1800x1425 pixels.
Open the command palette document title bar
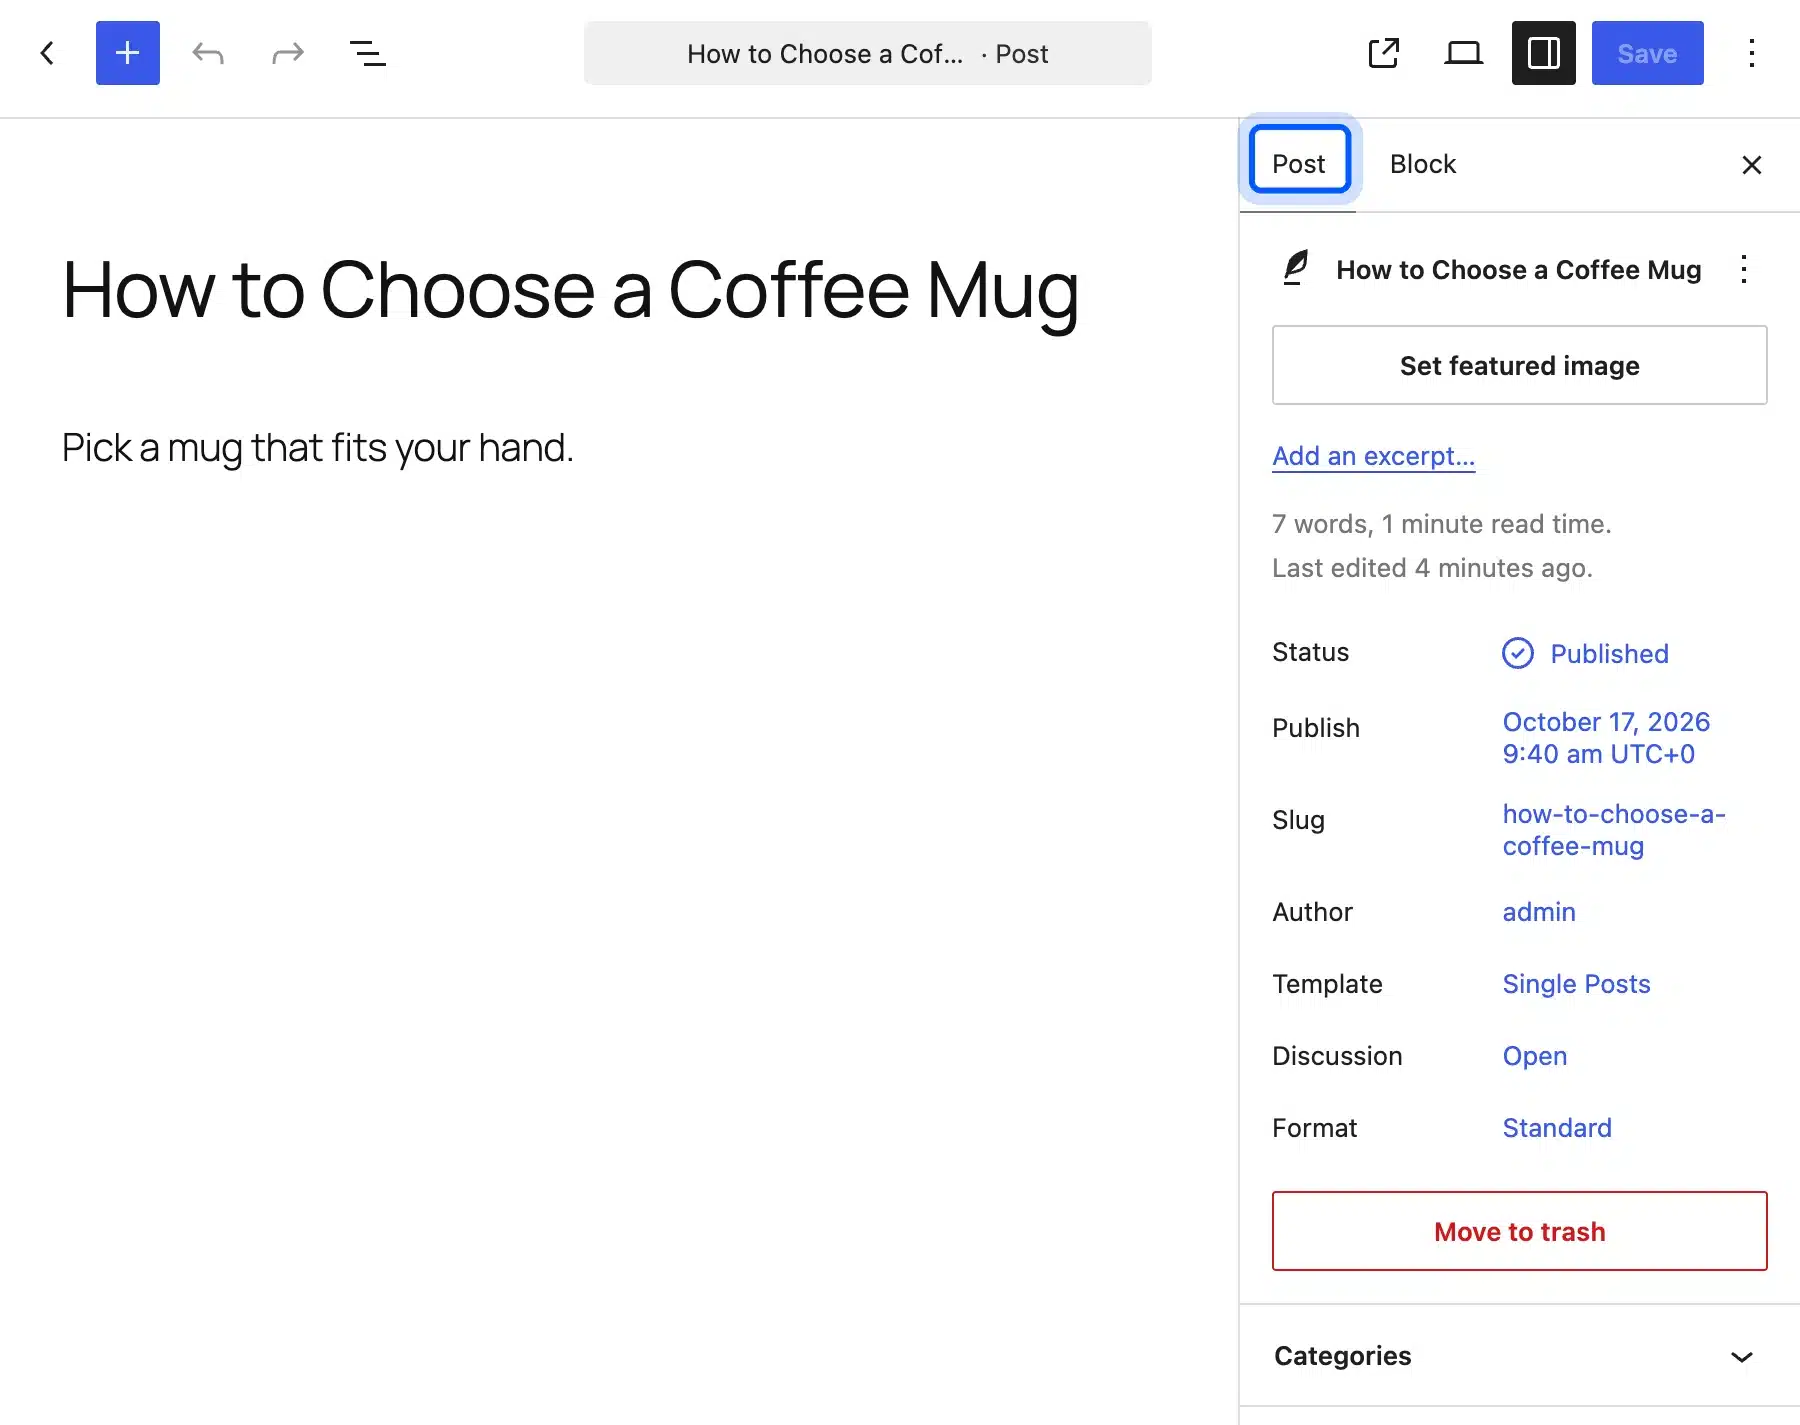[868, 53]
